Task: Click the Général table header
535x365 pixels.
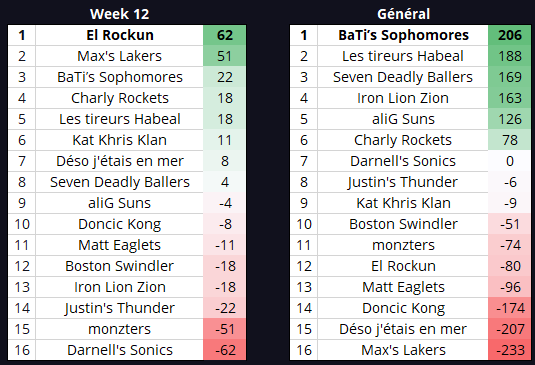Action: point(403,14)
